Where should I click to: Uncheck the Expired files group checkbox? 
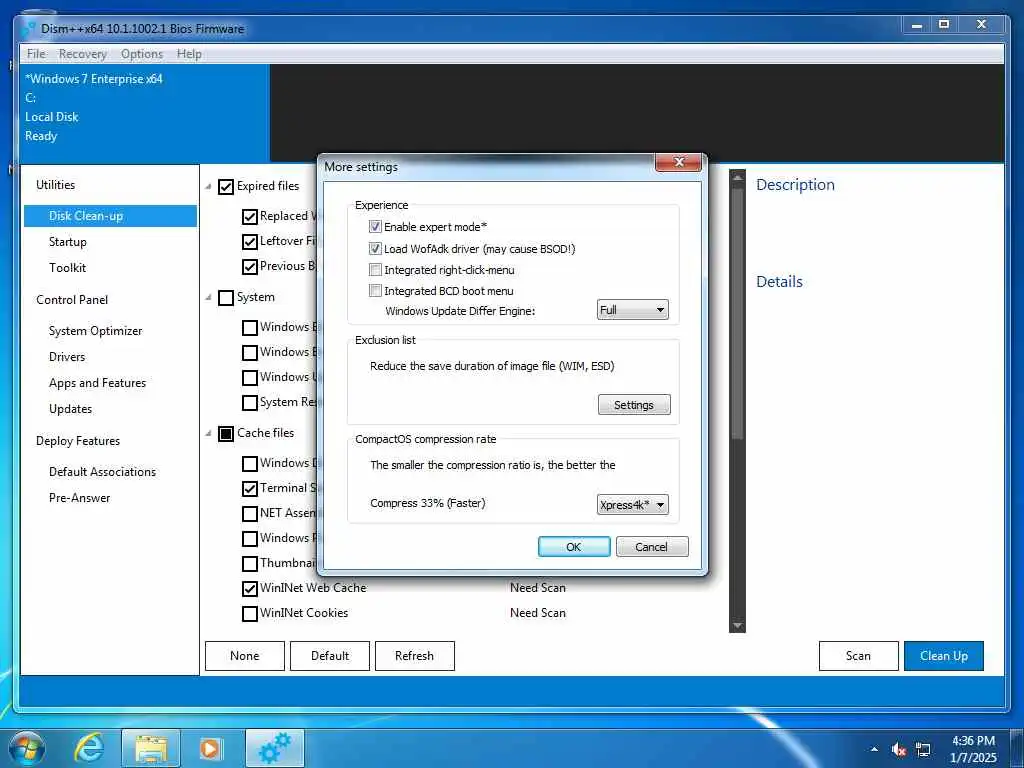(226, 187)
